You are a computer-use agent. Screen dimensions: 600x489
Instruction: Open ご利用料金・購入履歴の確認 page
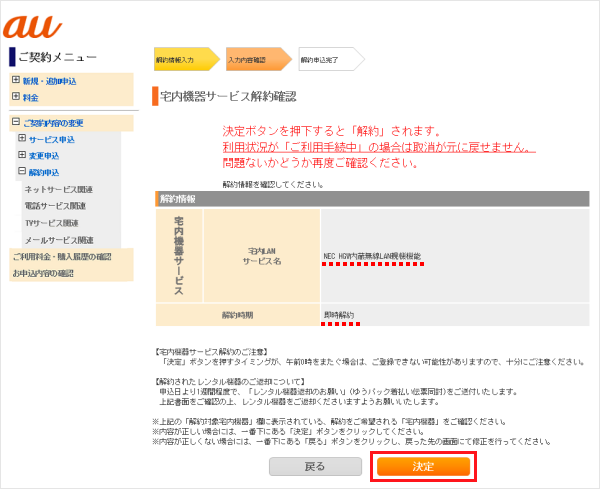[x=62, y=257]
